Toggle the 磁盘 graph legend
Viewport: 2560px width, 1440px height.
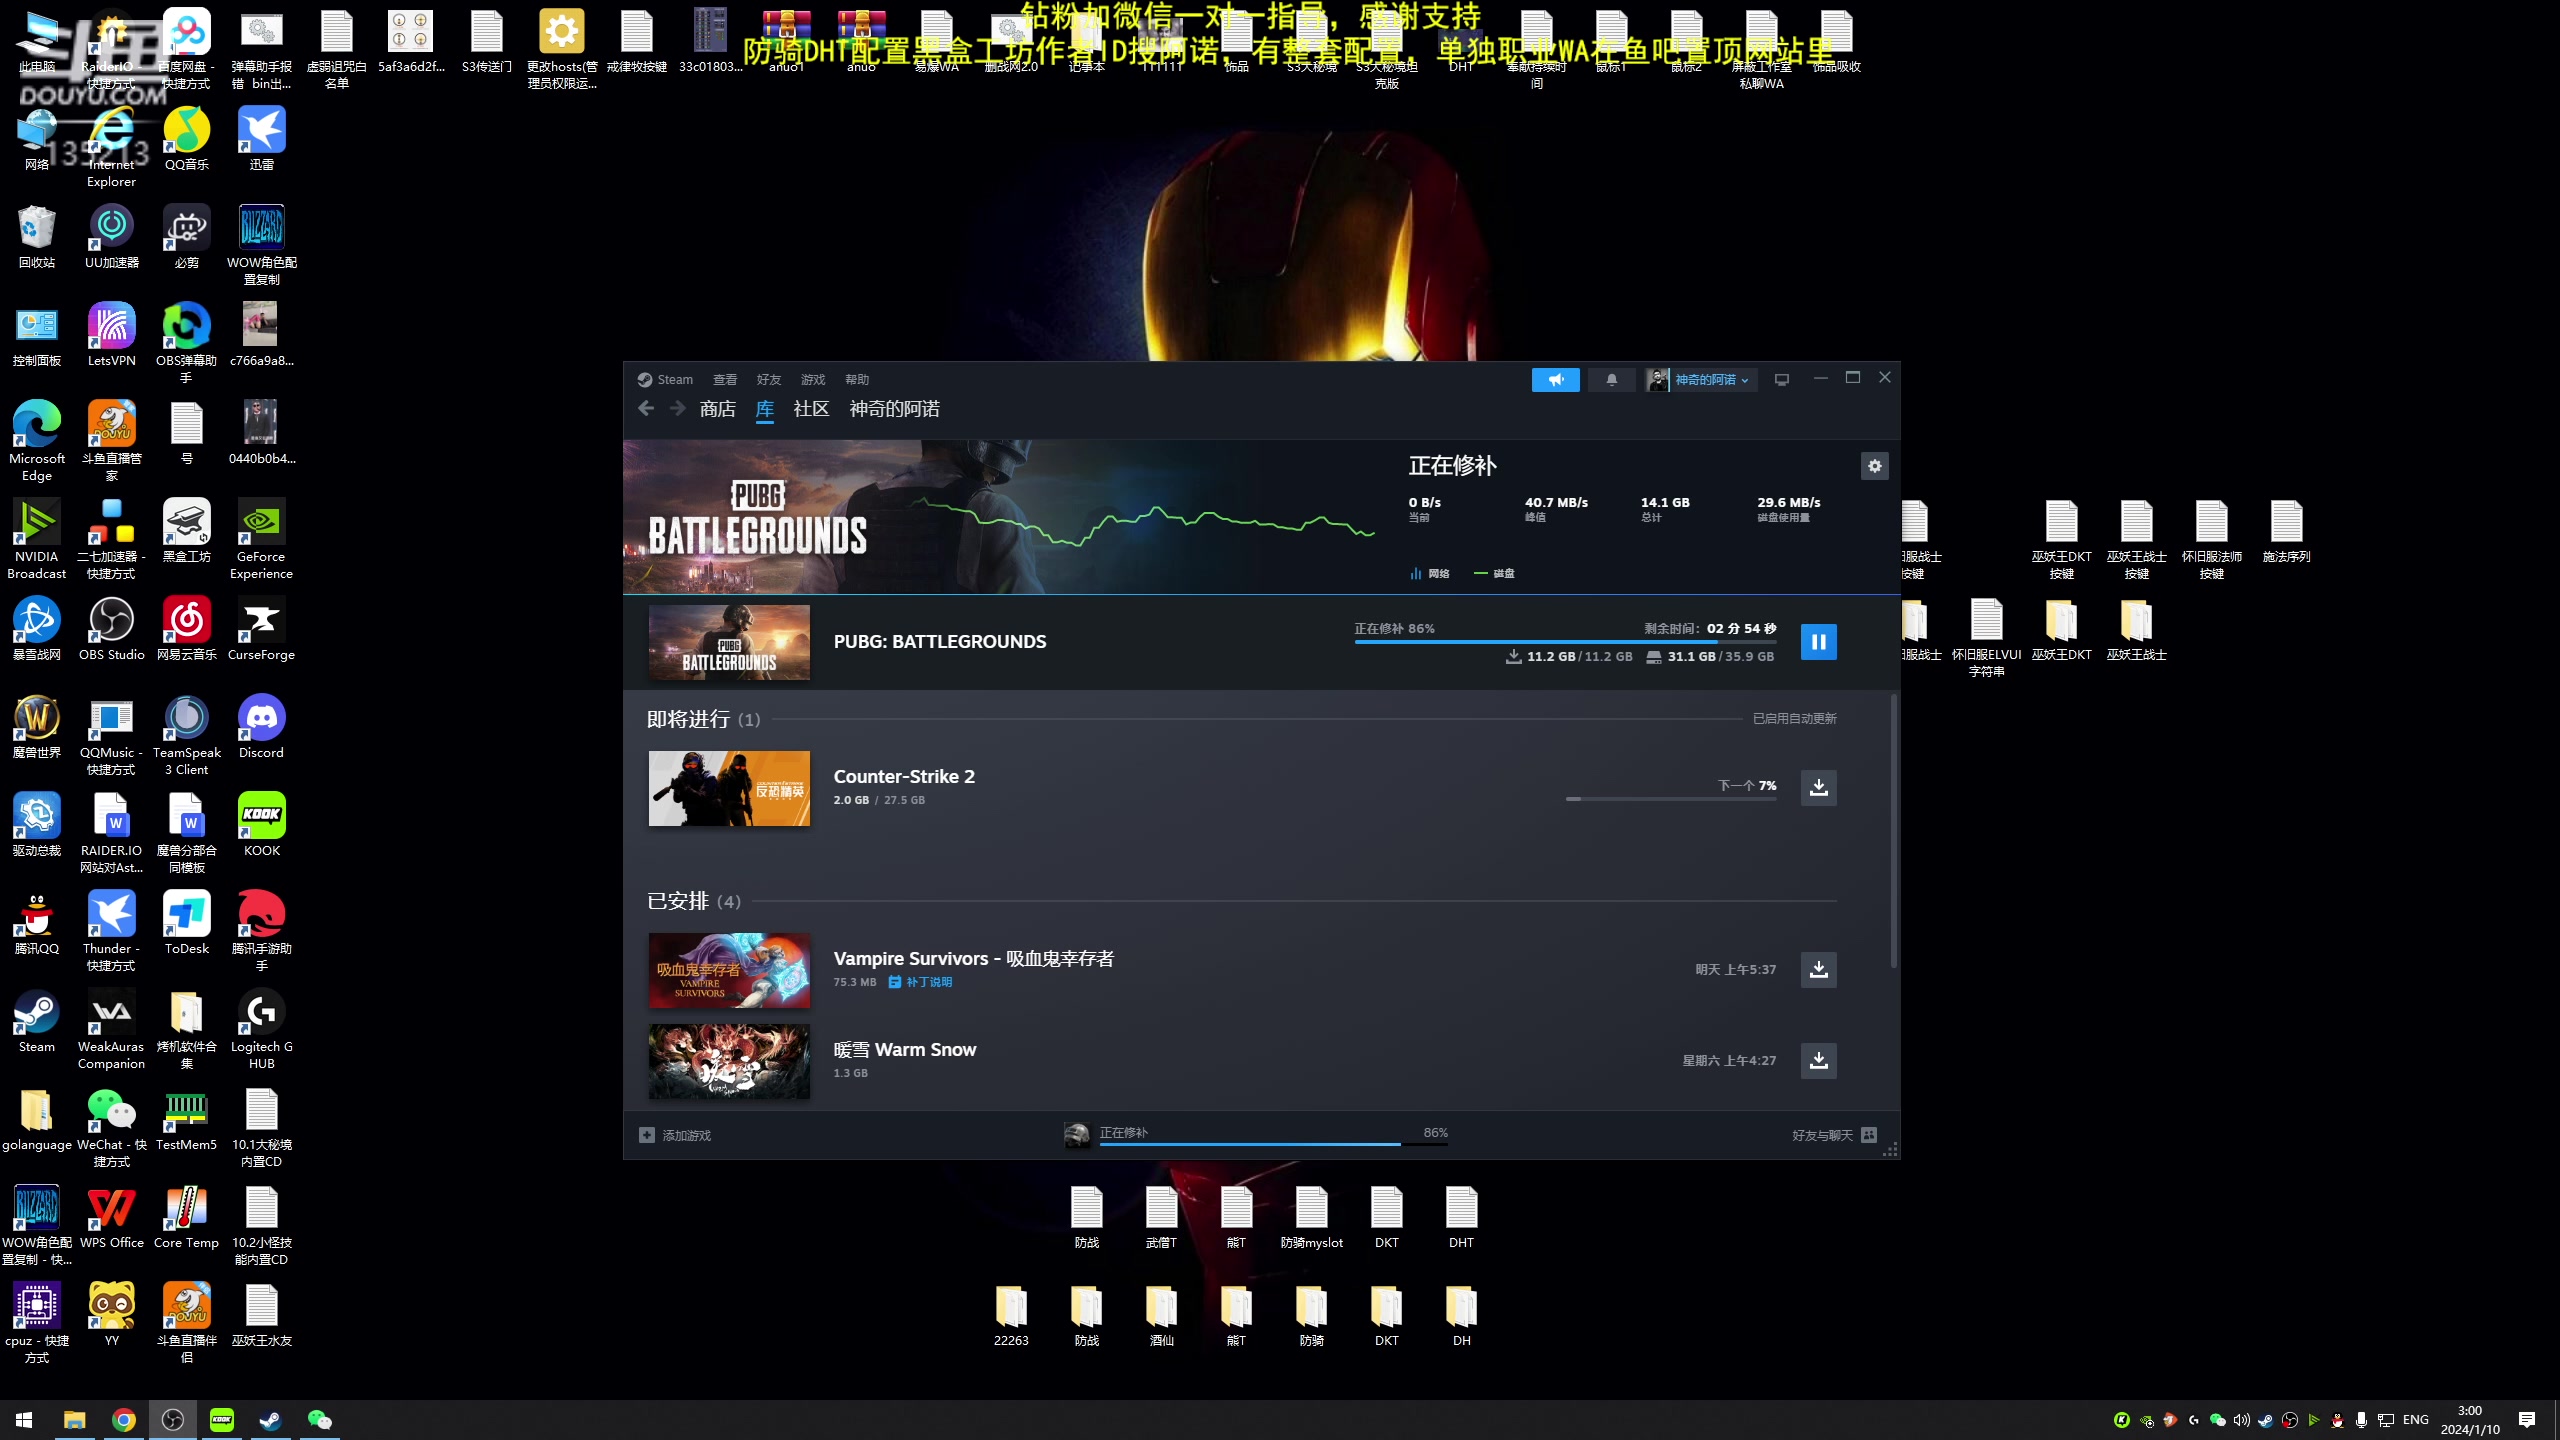tap(1494, 574)
